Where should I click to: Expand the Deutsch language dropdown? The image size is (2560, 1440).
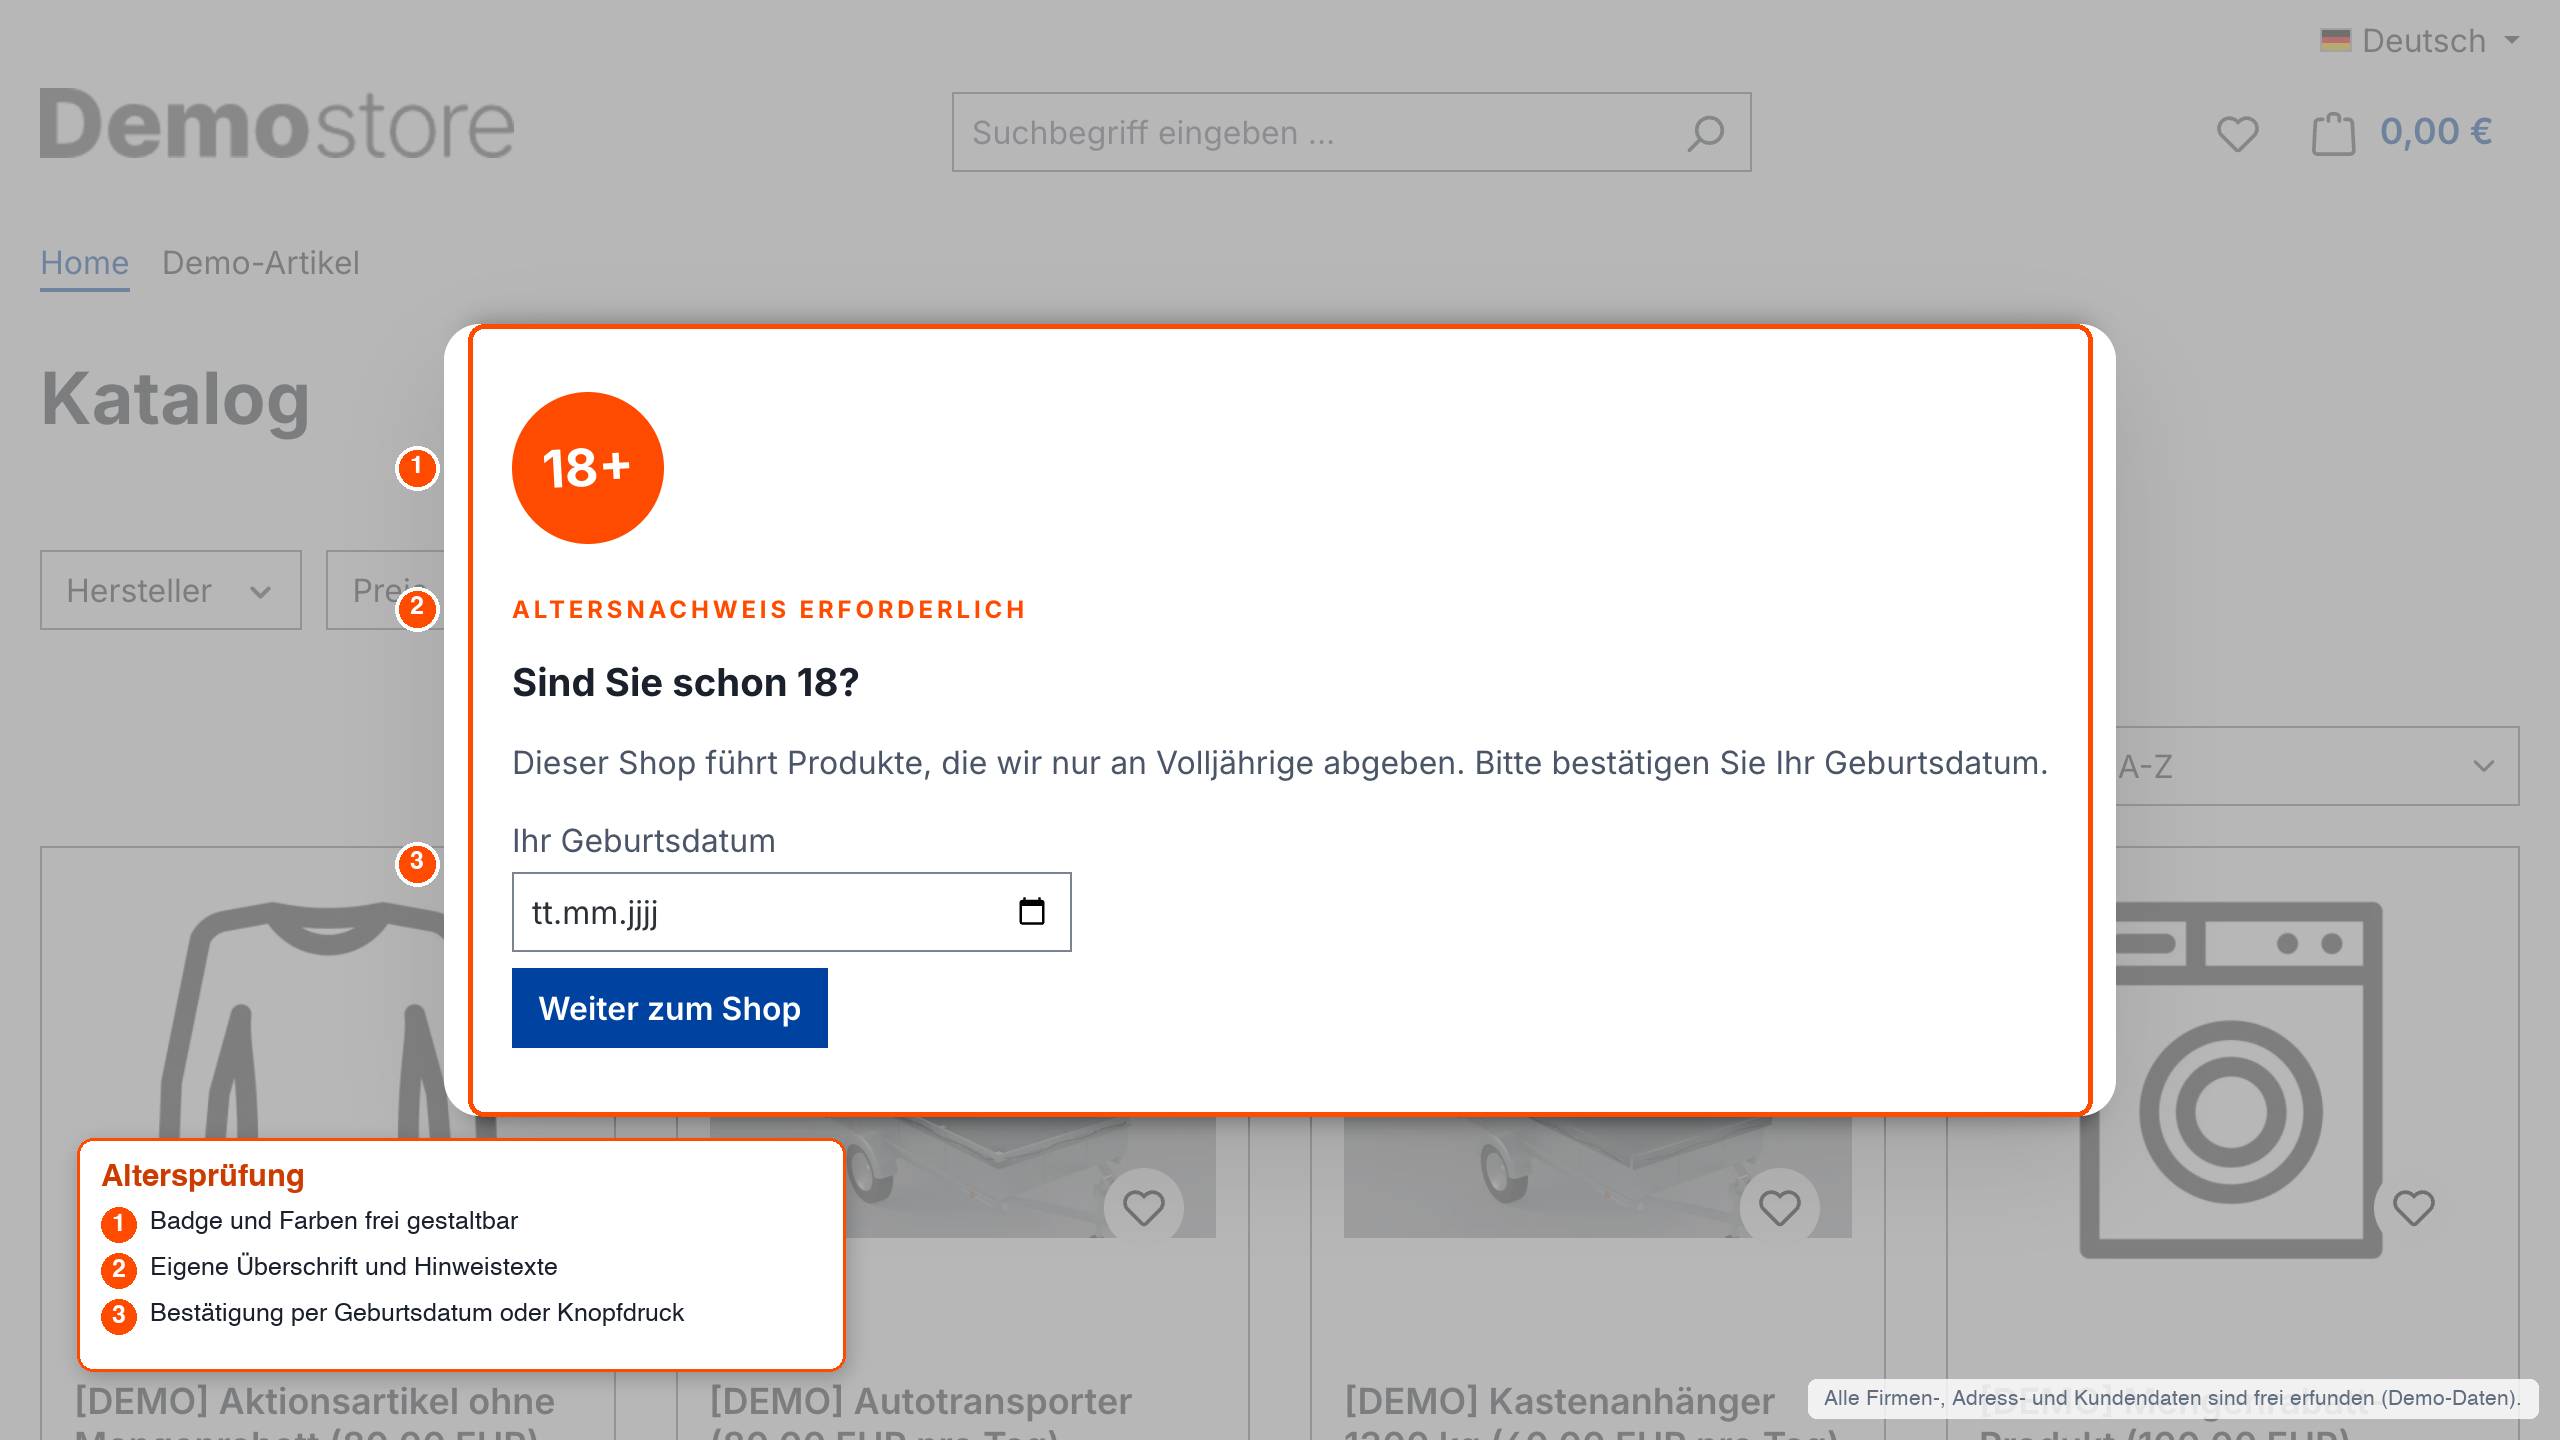coord(2422,41)
